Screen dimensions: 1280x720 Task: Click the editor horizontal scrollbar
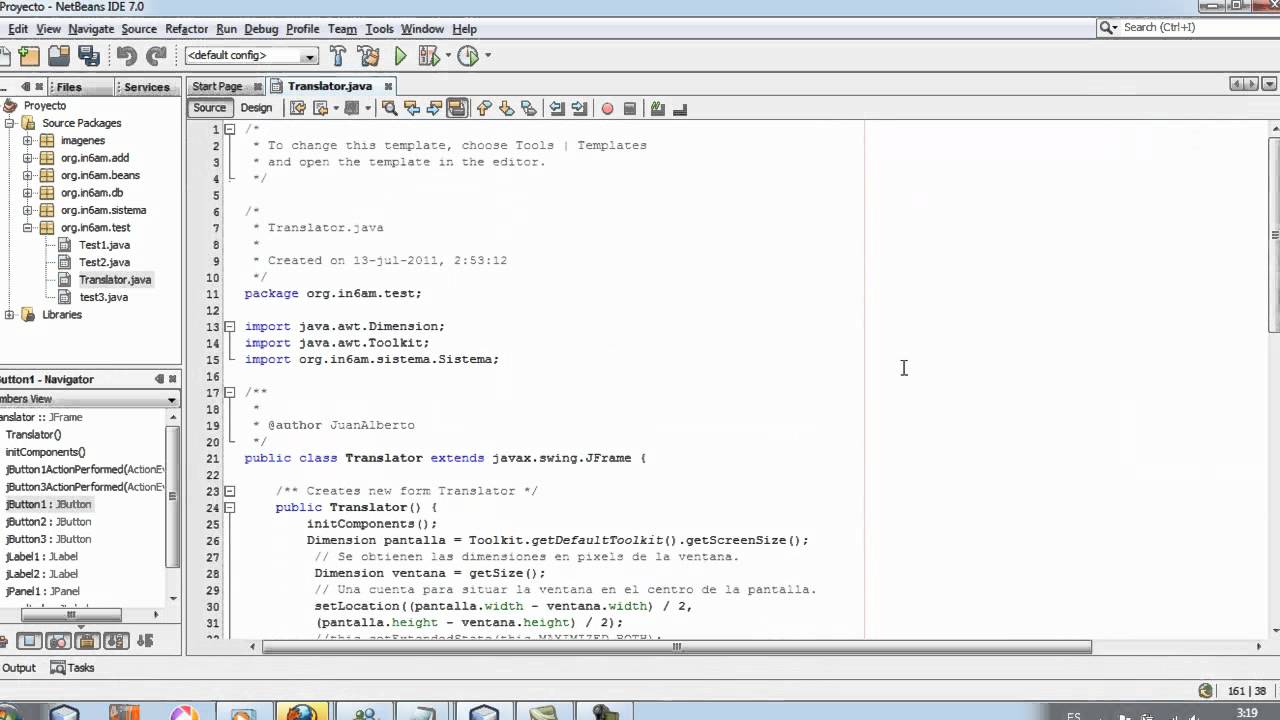[677, 647]
